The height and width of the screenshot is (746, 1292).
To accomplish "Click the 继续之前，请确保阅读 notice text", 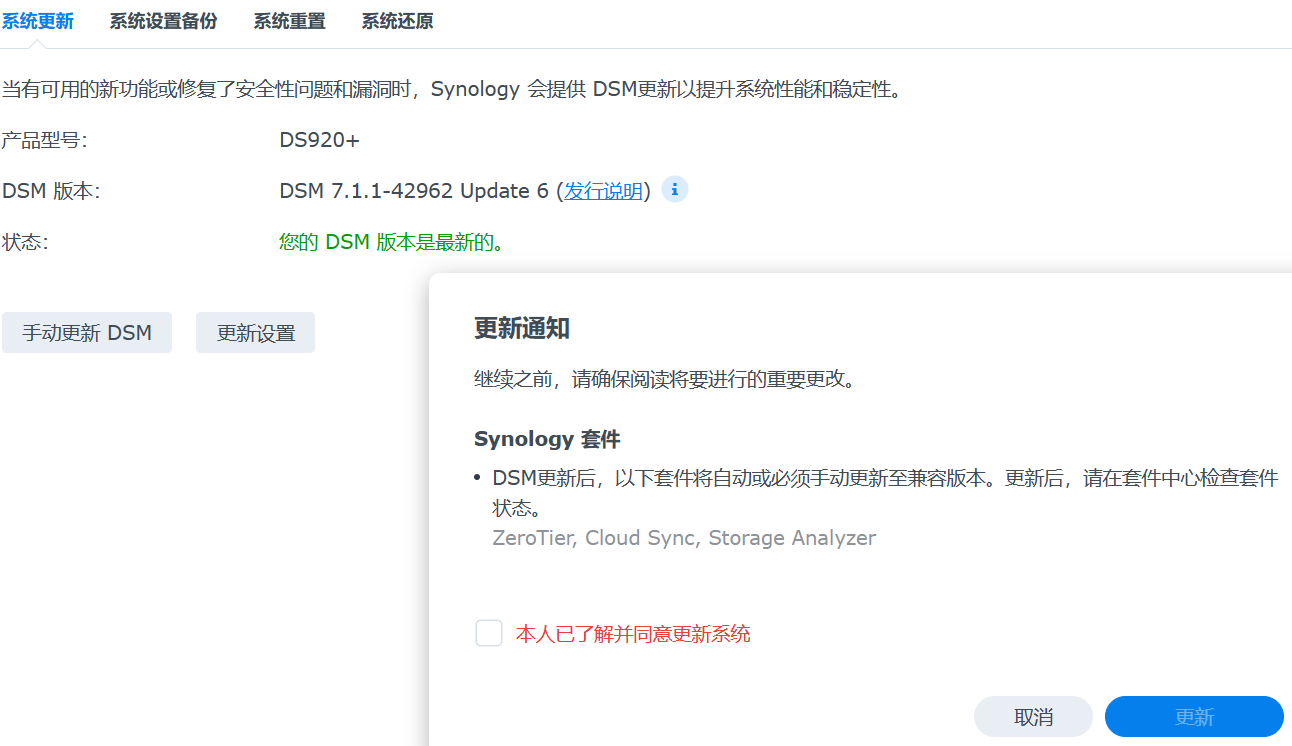I will [664, 380].
